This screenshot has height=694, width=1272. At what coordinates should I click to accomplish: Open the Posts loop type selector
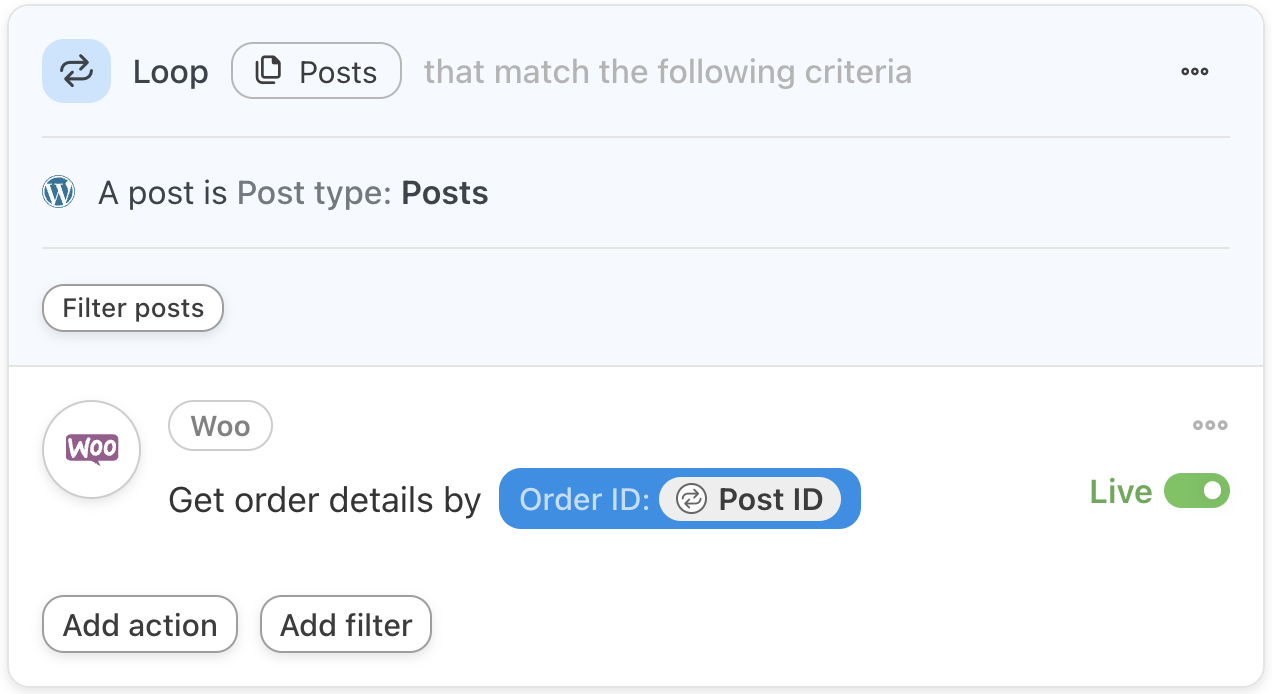point(316,71)
